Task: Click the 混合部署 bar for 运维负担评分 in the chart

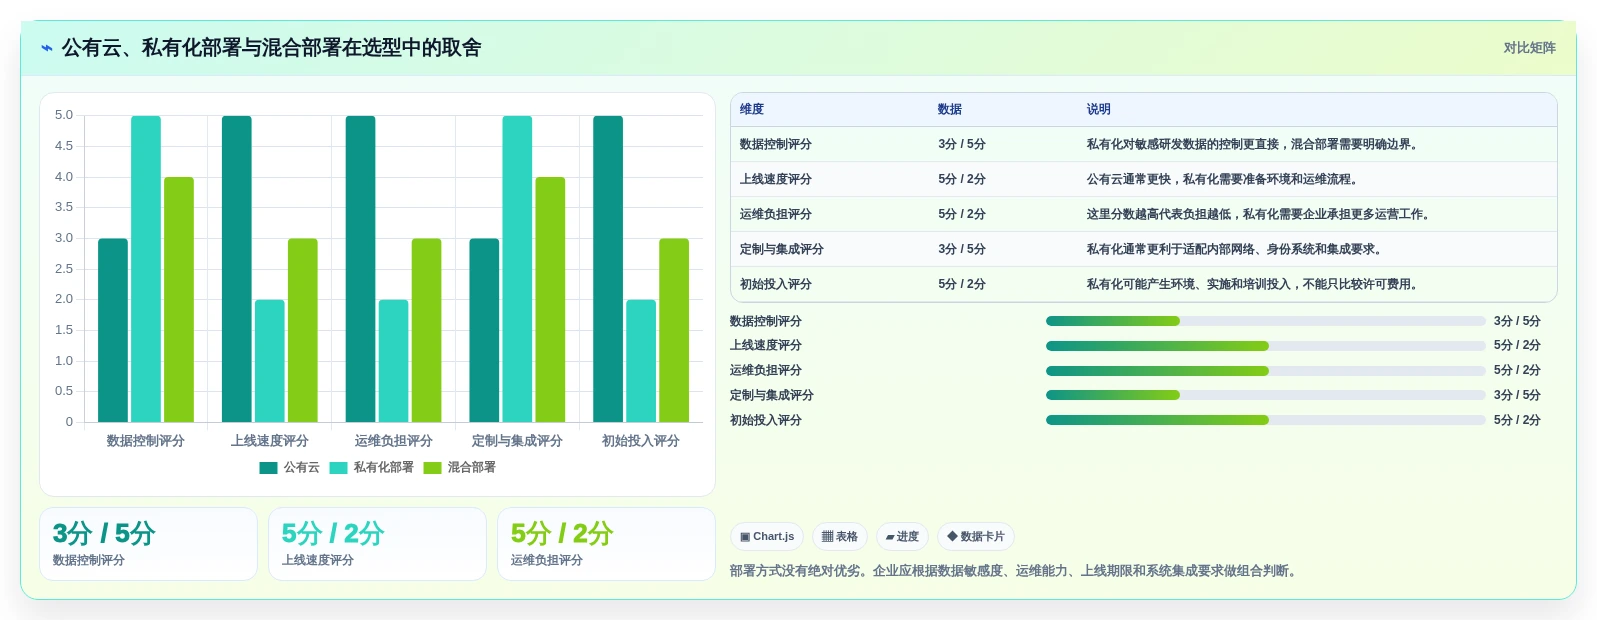Action: tap(427, 330)
